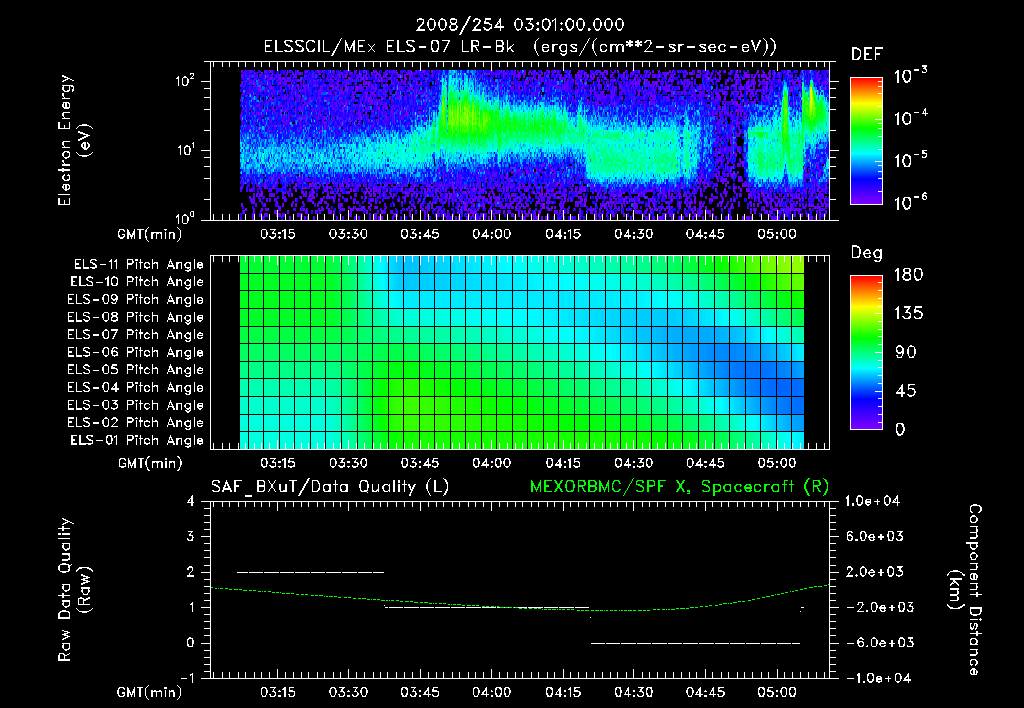The height and width of the screenshot is (708, 1024).
Task: Click the 3 tick on data quality axis
Action: point(191,536)
